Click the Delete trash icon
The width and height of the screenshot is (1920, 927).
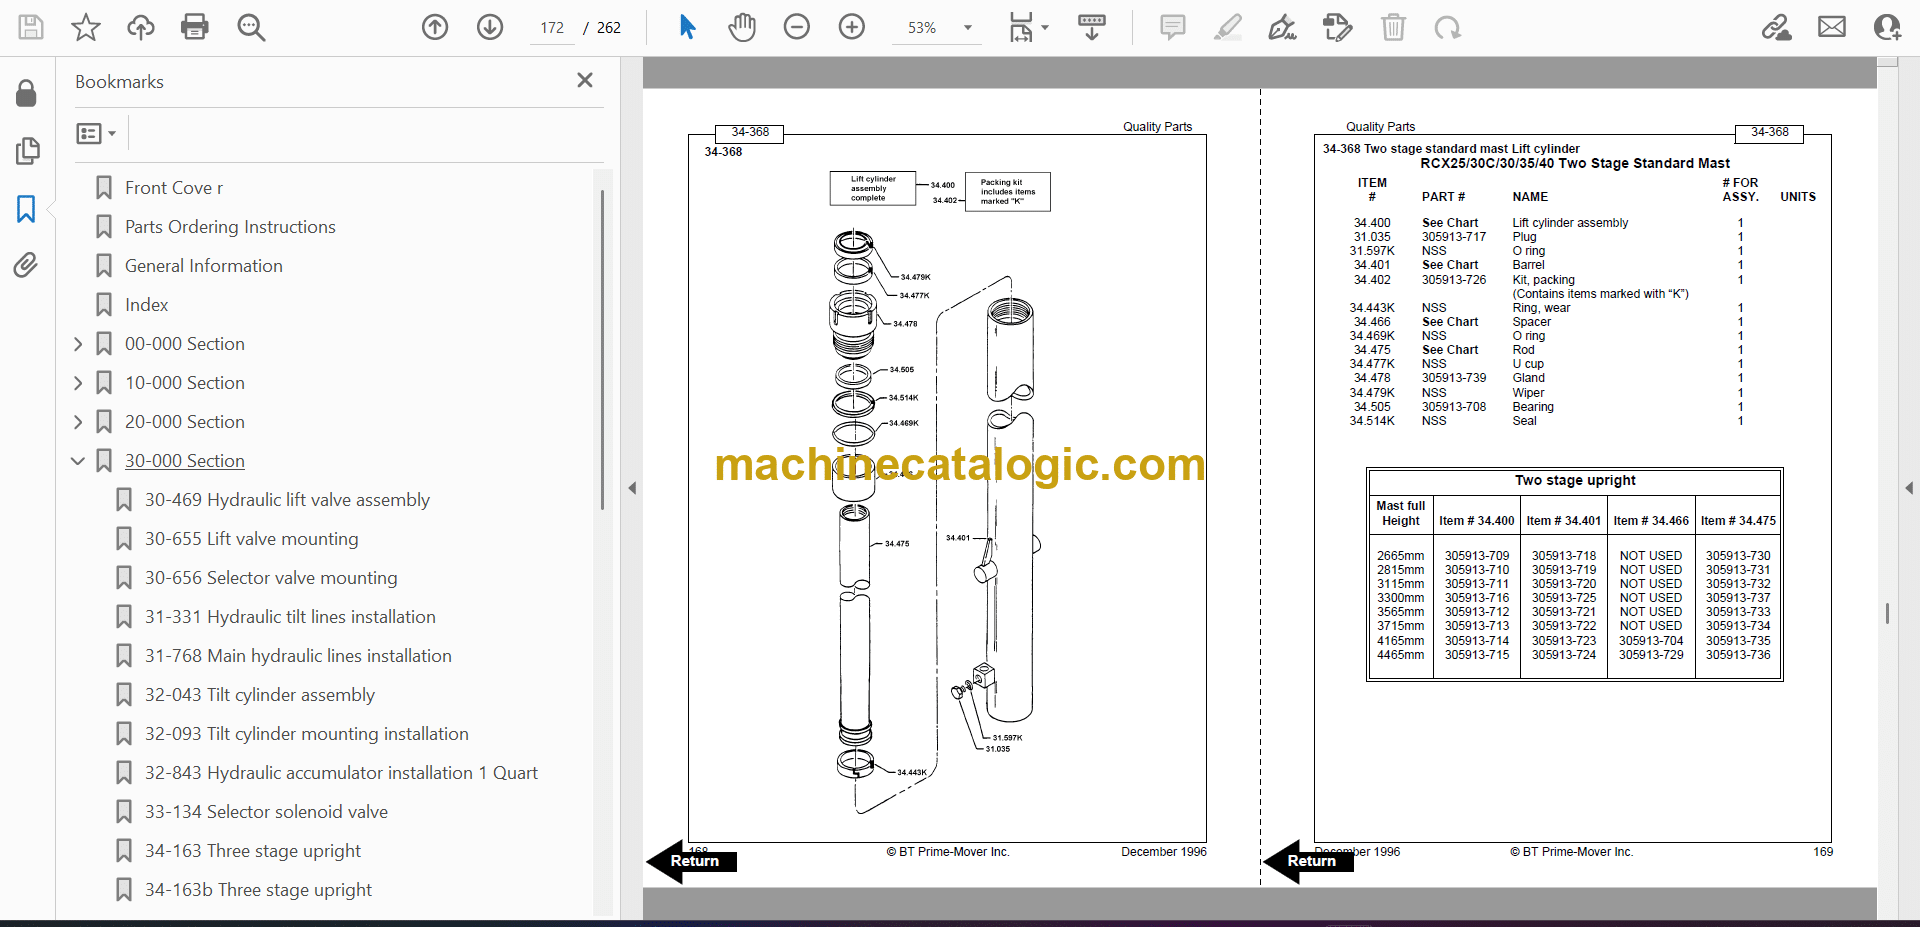pos(1393,27)
